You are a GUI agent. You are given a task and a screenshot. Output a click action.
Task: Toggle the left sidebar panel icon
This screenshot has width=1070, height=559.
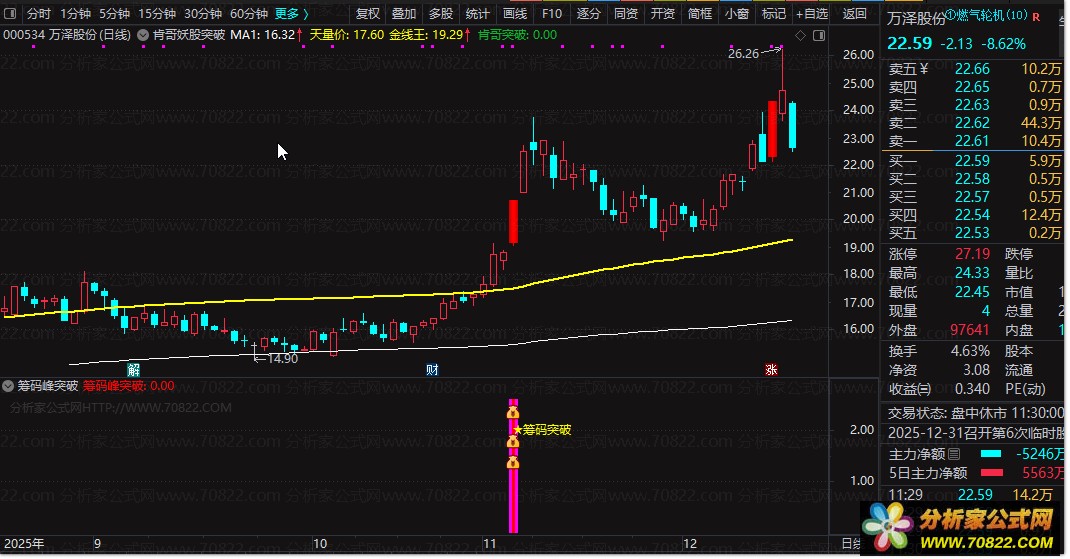[x=10, y=14]
